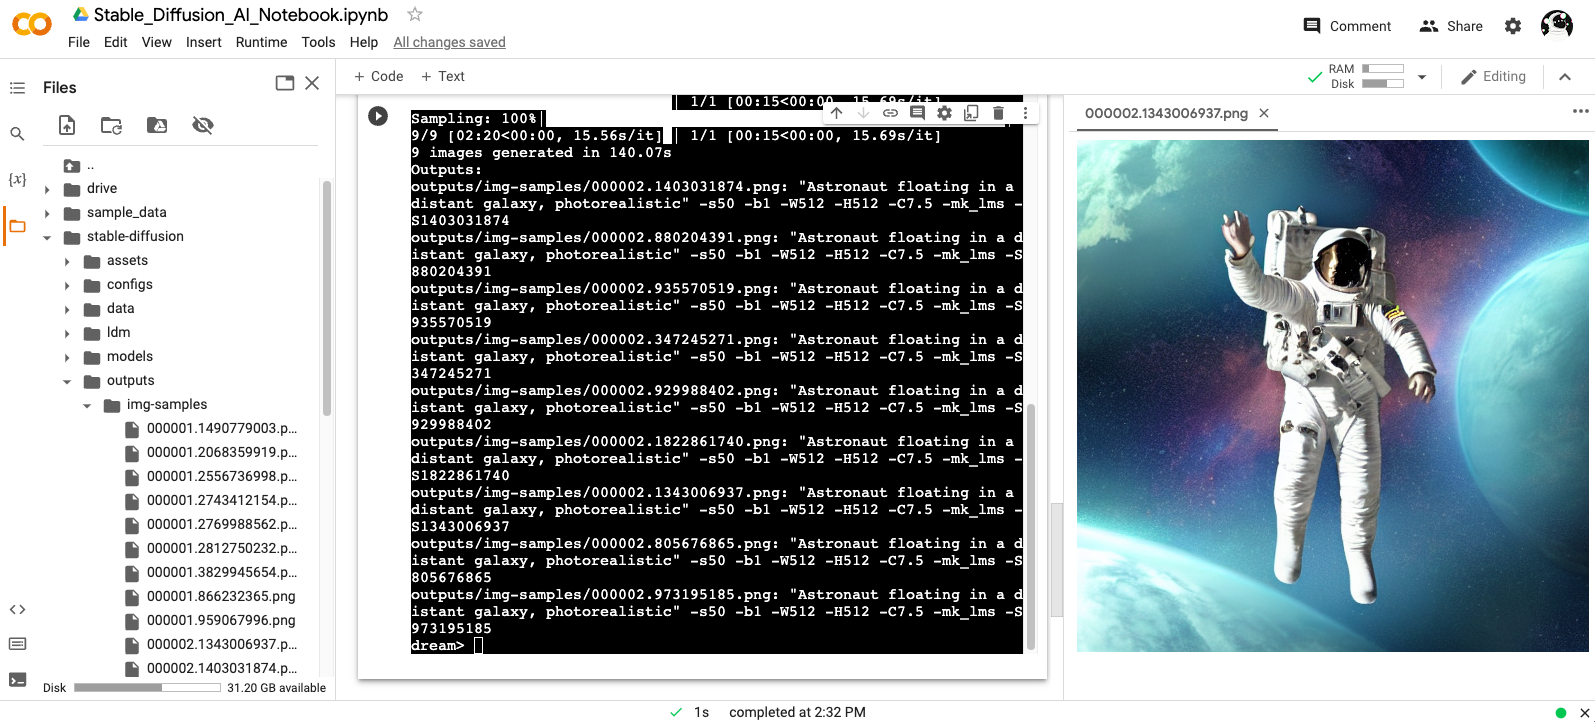This screenshot has height=722, width=1595.
Task: Add a comment to the cell
Action: pos(917,113)
